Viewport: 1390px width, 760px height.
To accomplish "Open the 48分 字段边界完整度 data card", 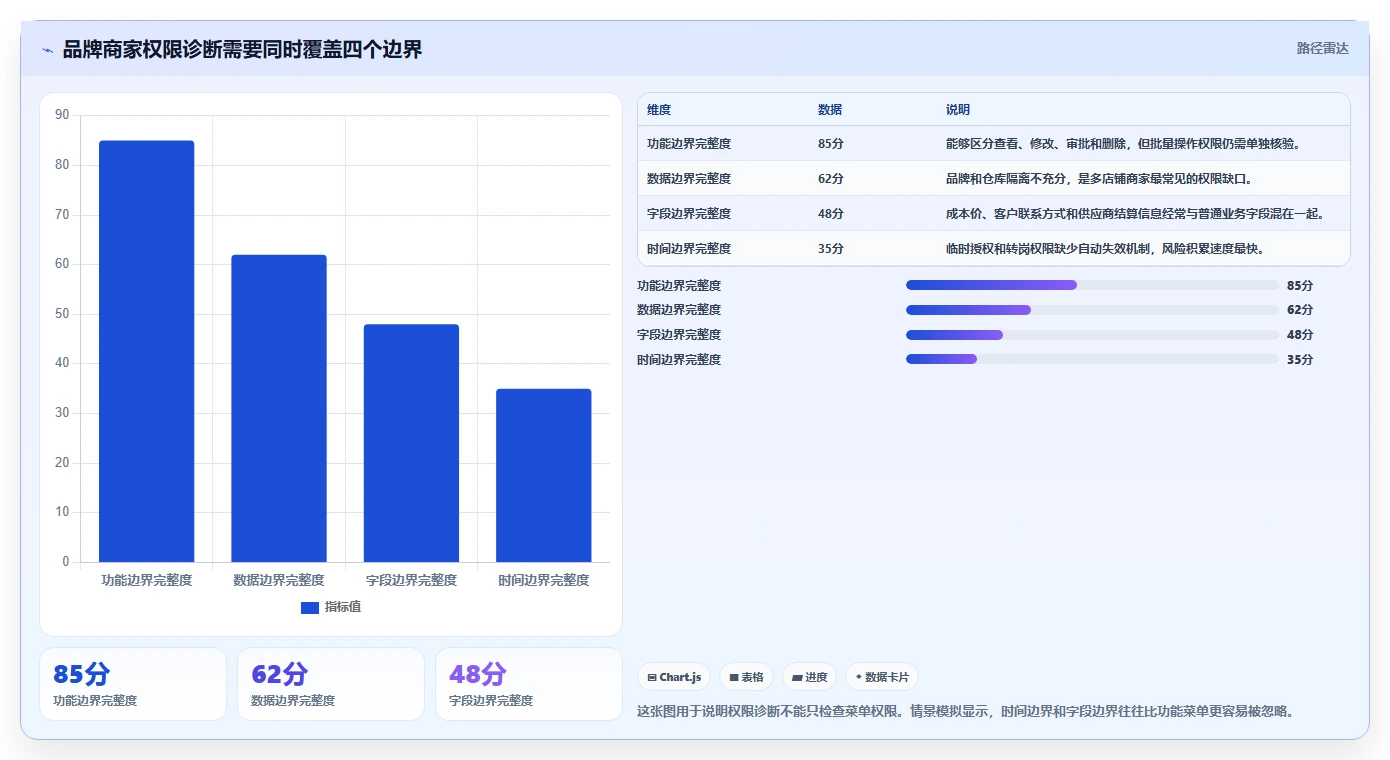I will tap(529, 684).
